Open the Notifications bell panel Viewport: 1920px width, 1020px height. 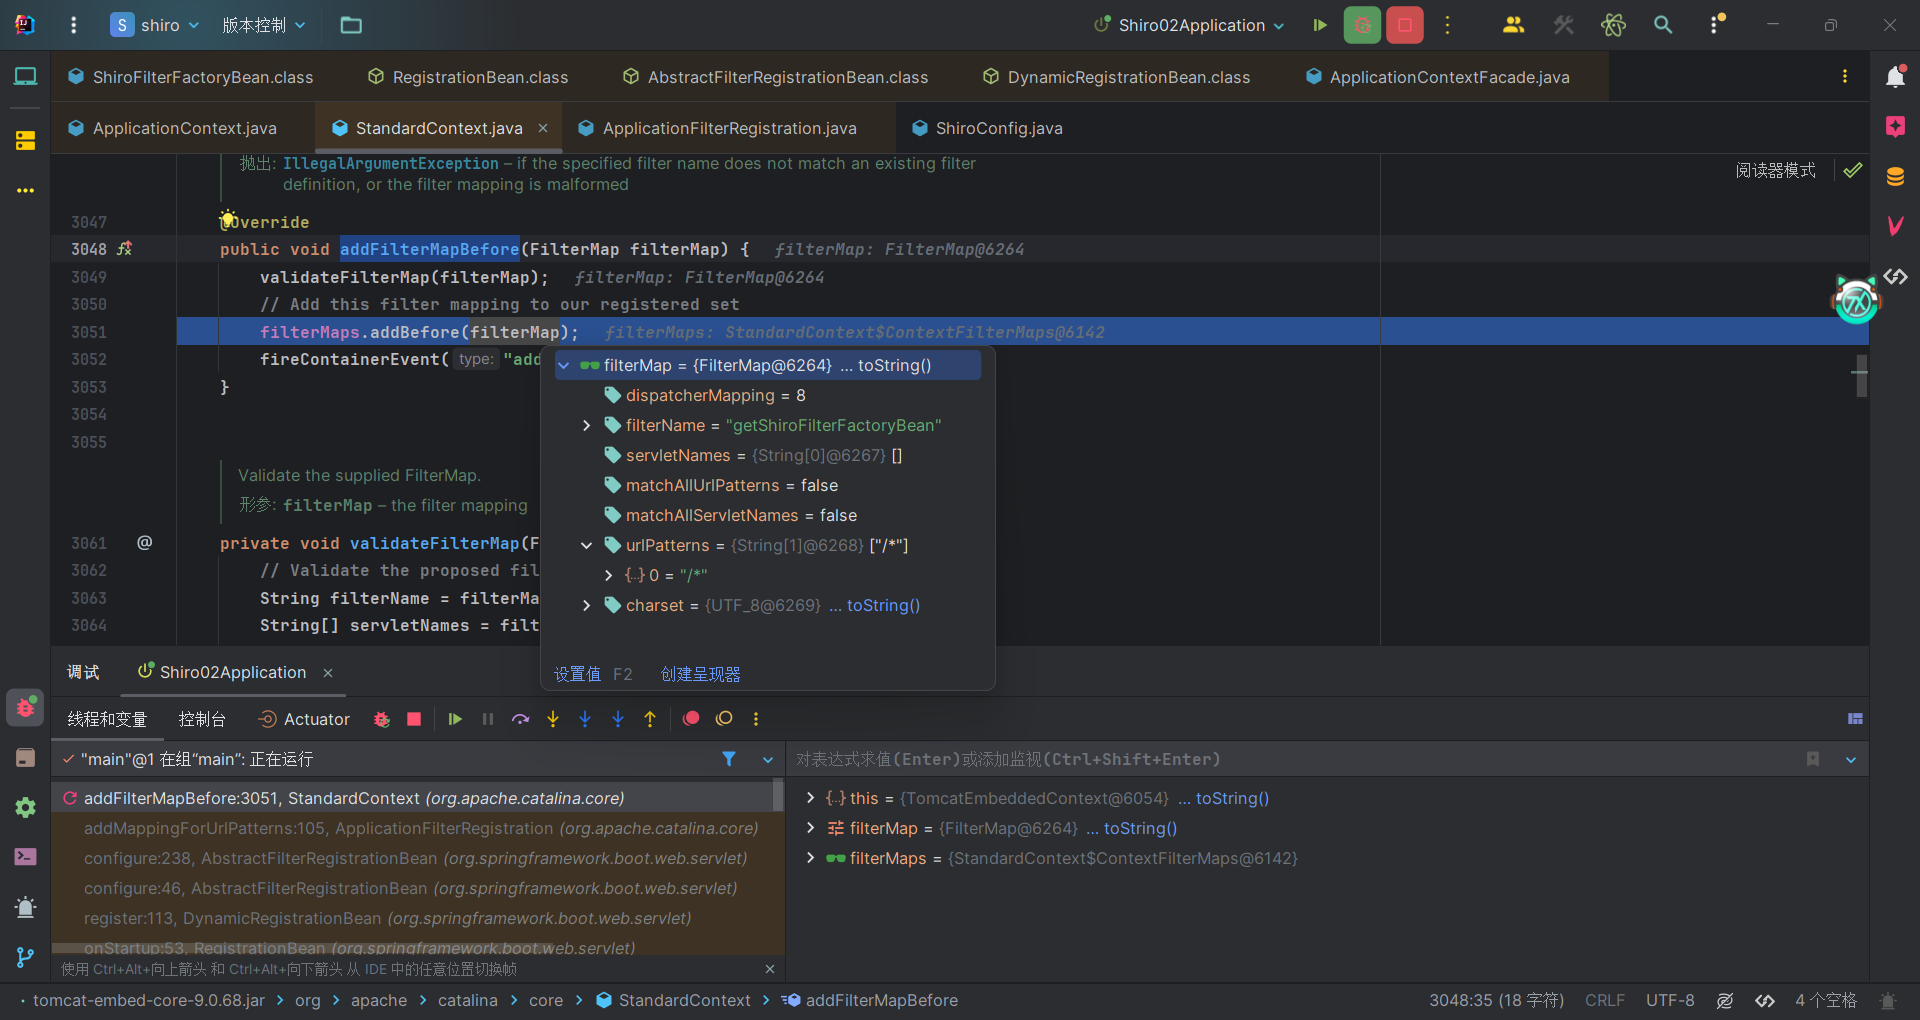click(1895, 76)
